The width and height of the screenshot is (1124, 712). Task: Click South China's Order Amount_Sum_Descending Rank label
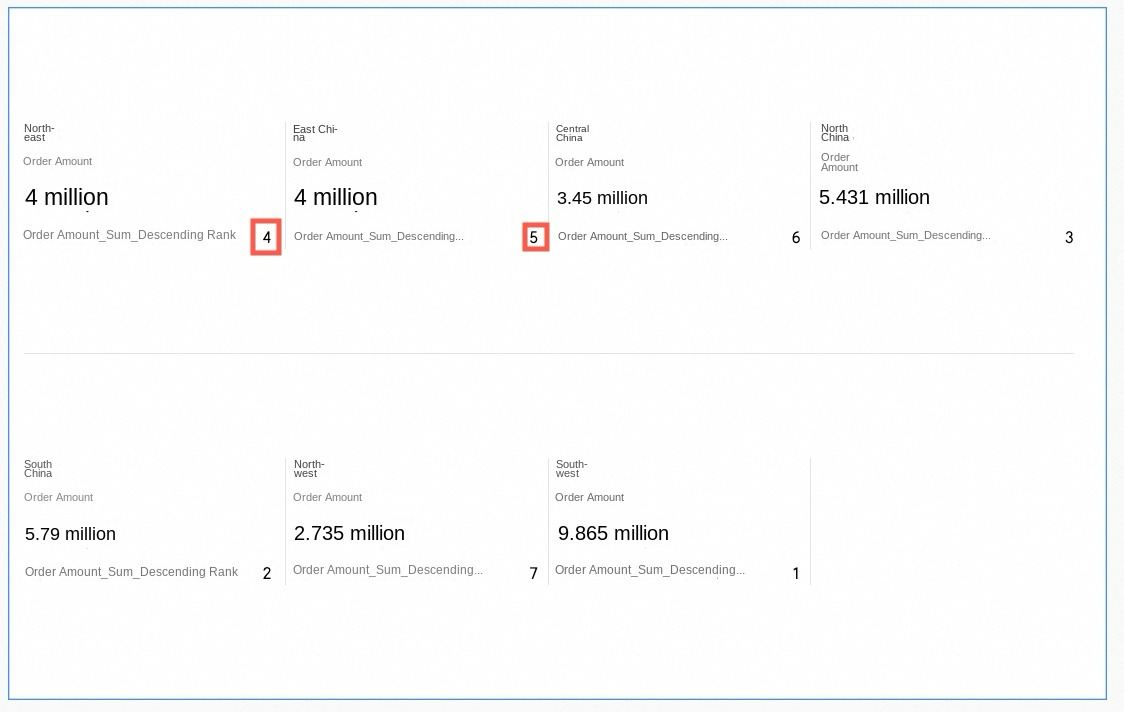click(131, 572)
